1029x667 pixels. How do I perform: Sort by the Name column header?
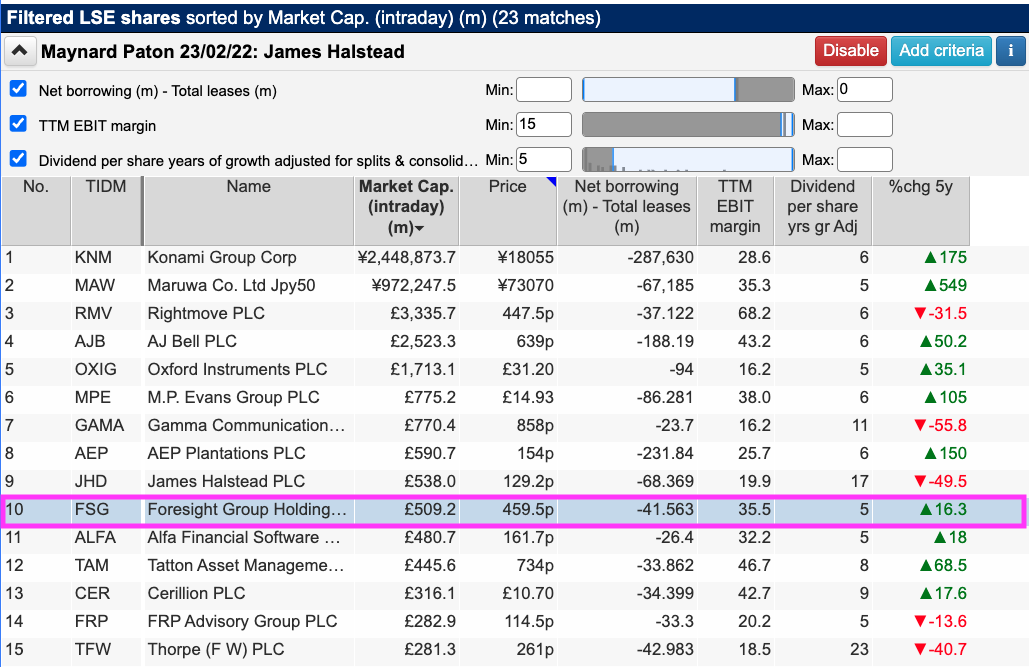pyautogui.click(x=249, y=211)
